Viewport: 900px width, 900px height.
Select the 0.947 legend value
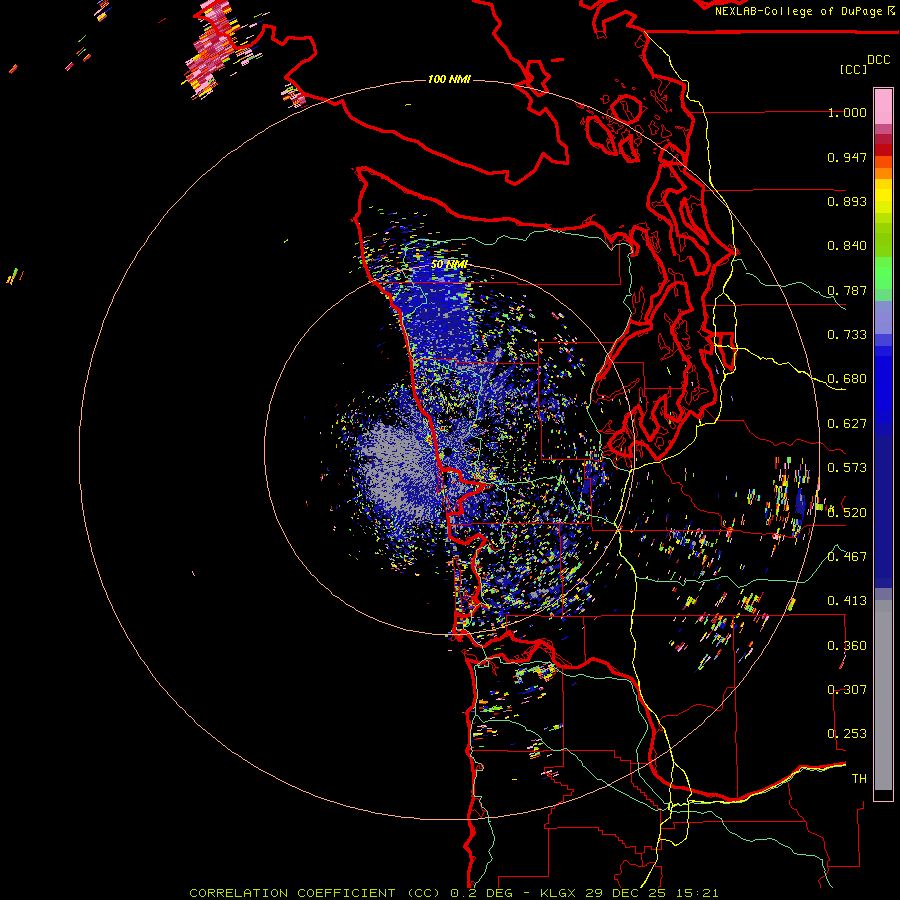(x=847, y=157)
